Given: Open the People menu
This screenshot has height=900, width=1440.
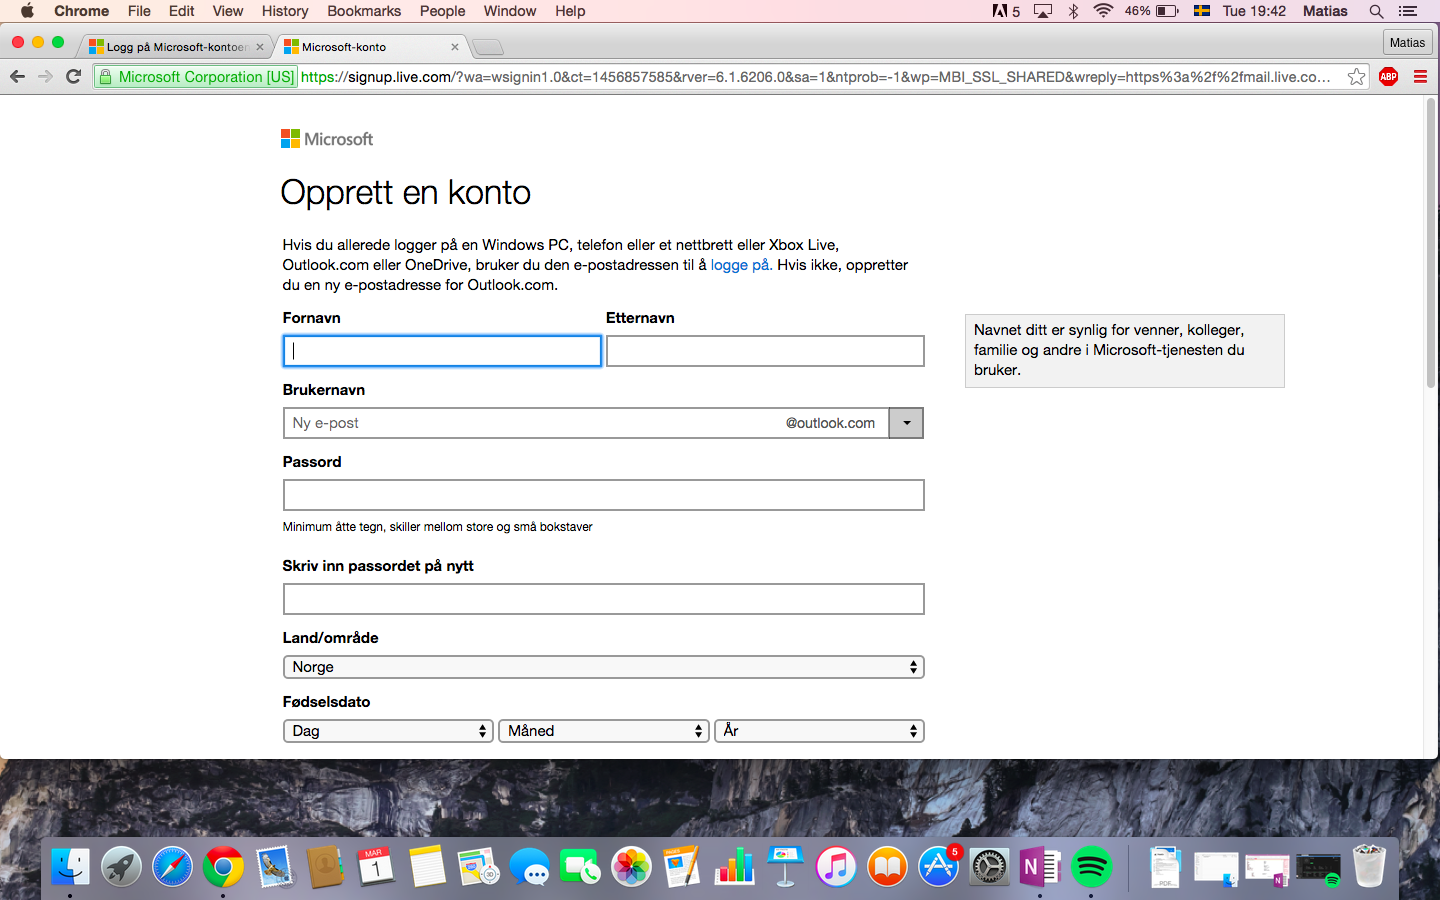Looking at the screenshot, I should point(442,11).
